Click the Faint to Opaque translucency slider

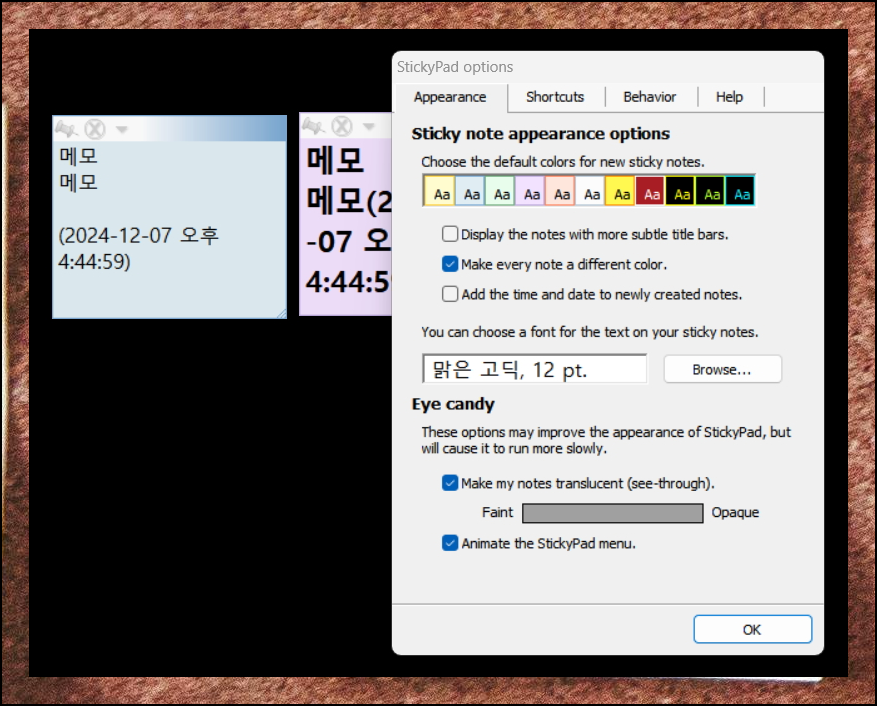click(612, 513)
